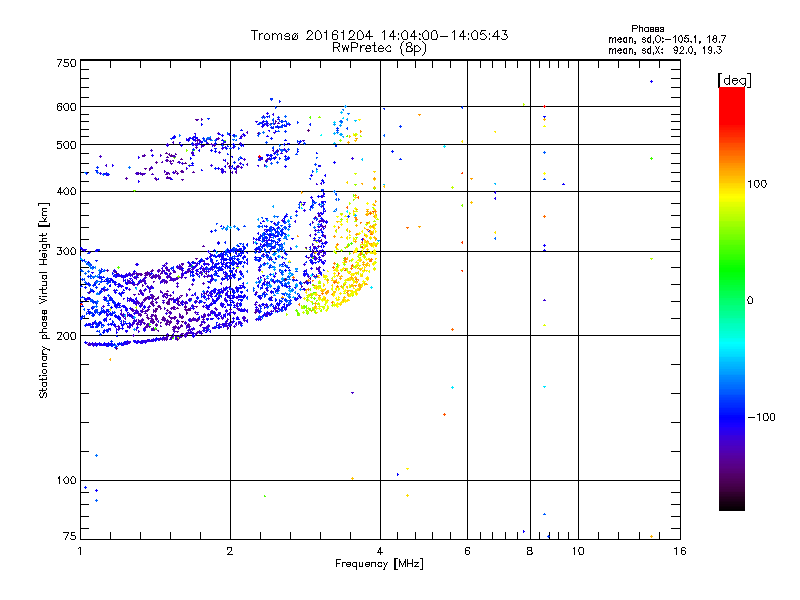Image resolution: width=800 pixels, height=600 pixels.
Task: Click the 'RwPretec (8p)' subtitle
Action: pos(379,48)
